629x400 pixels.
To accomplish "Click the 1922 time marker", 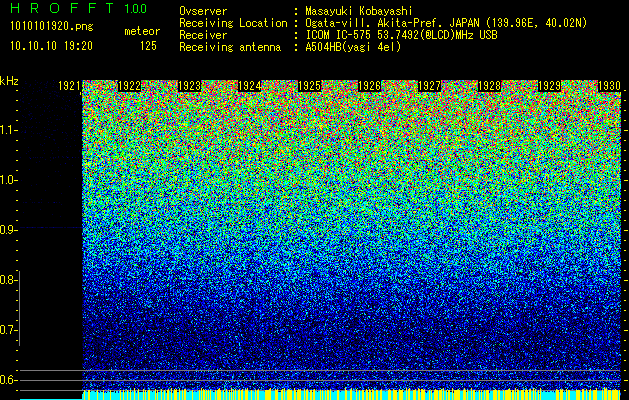I will [129, 86].
